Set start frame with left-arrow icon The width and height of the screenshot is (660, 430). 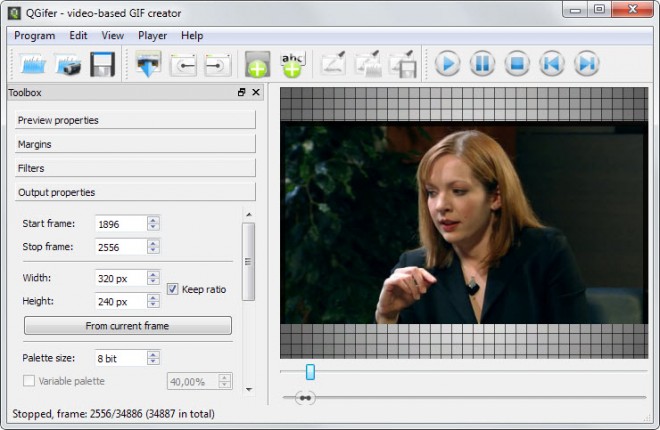point(183,65)
